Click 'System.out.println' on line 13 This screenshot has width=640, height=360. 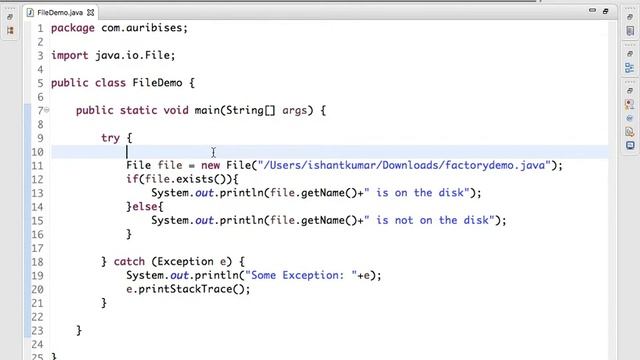click(207, 193)
